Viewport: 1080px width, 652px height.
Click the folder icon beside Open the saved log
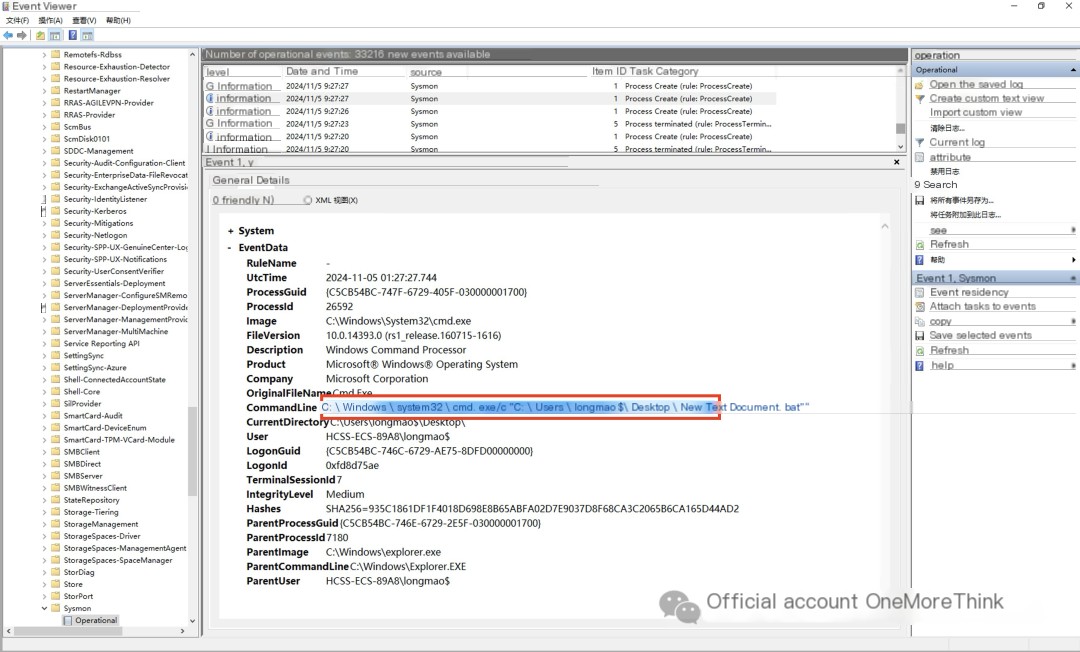click(920, 85)
